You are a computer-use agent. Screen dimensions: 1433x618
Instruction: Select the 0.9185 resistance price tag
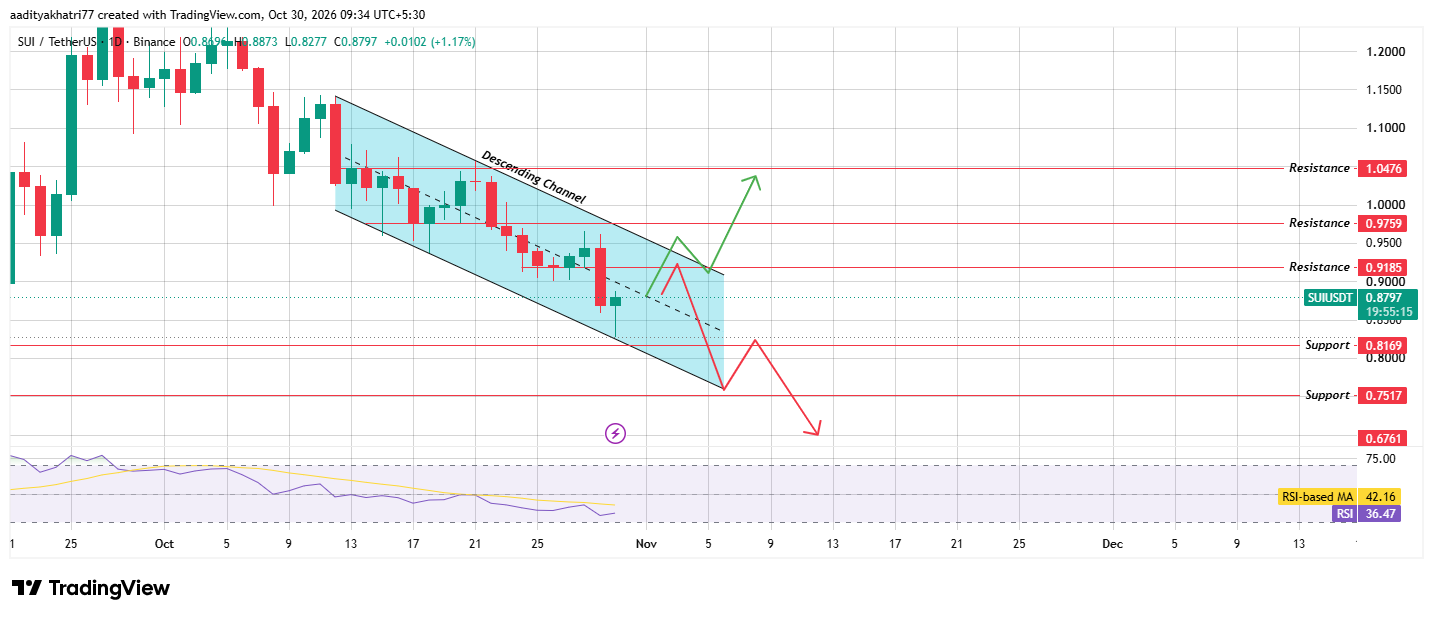(x=1382, y=267)
